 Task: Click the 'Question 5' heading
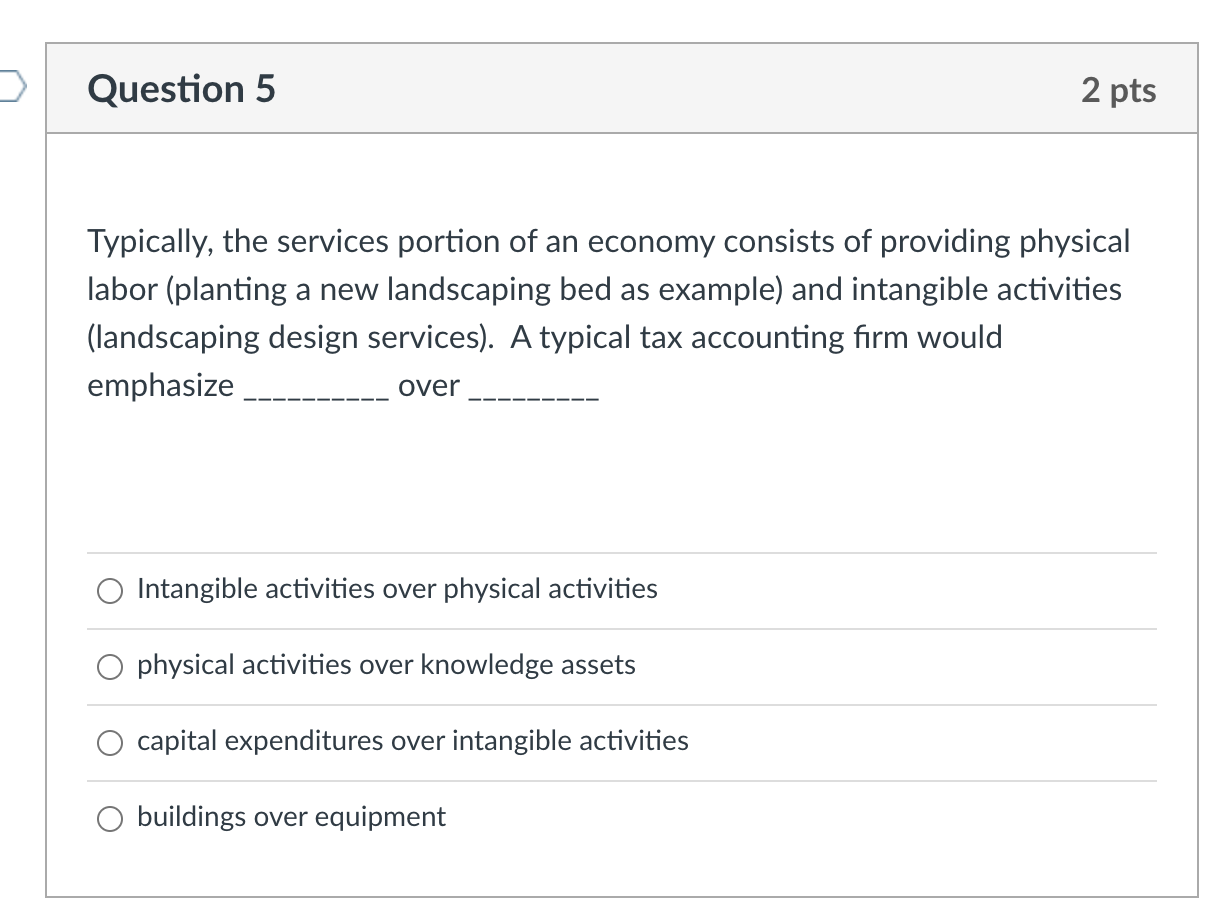[181, 89]
